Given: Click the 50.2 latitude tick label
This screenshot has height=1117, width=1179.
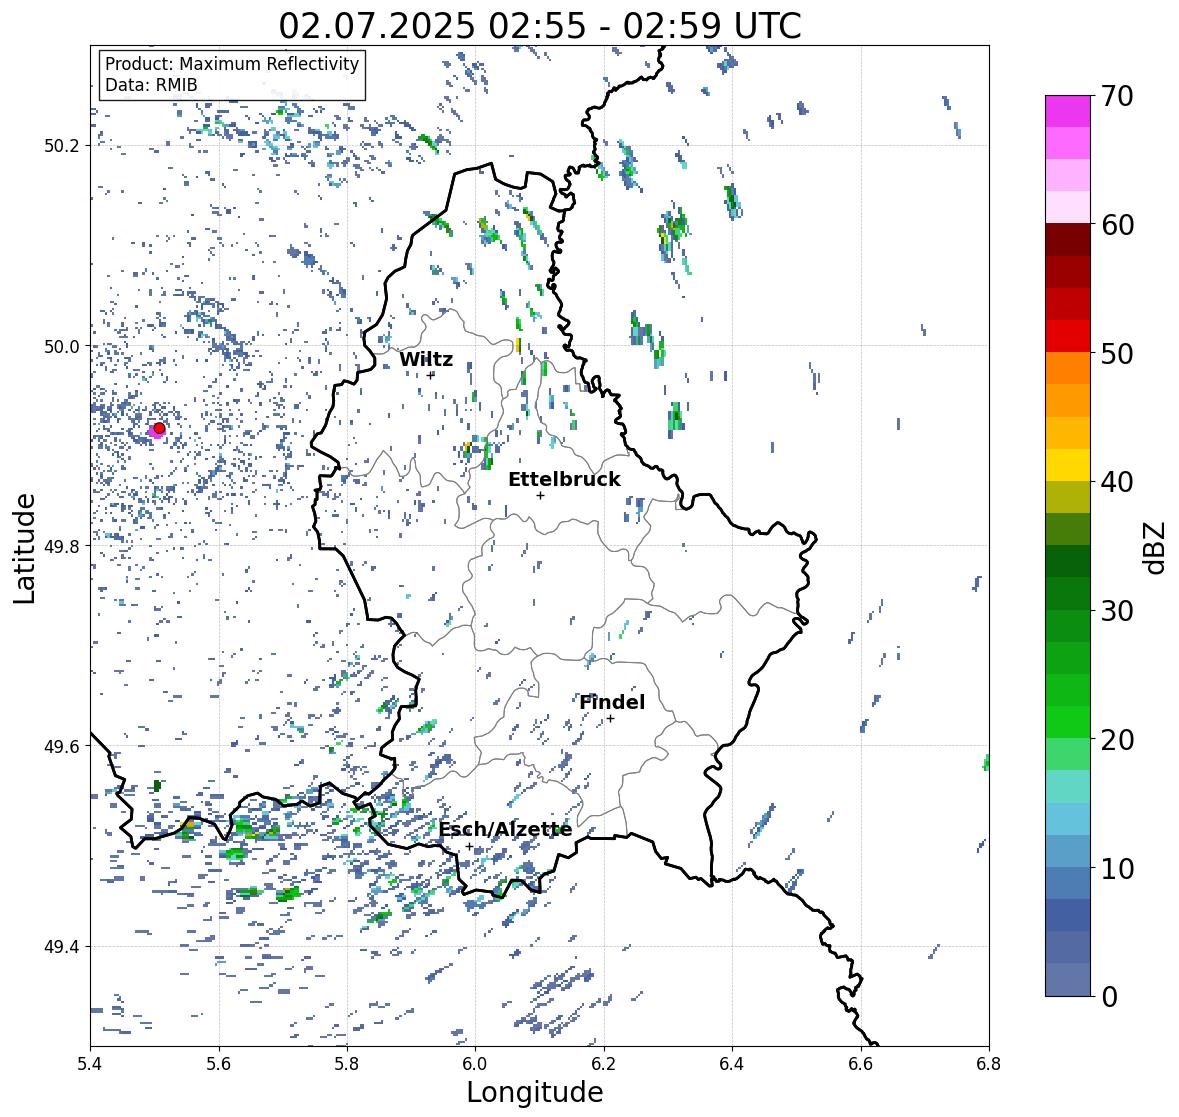Looking at the screenshot, I should 61,145.
